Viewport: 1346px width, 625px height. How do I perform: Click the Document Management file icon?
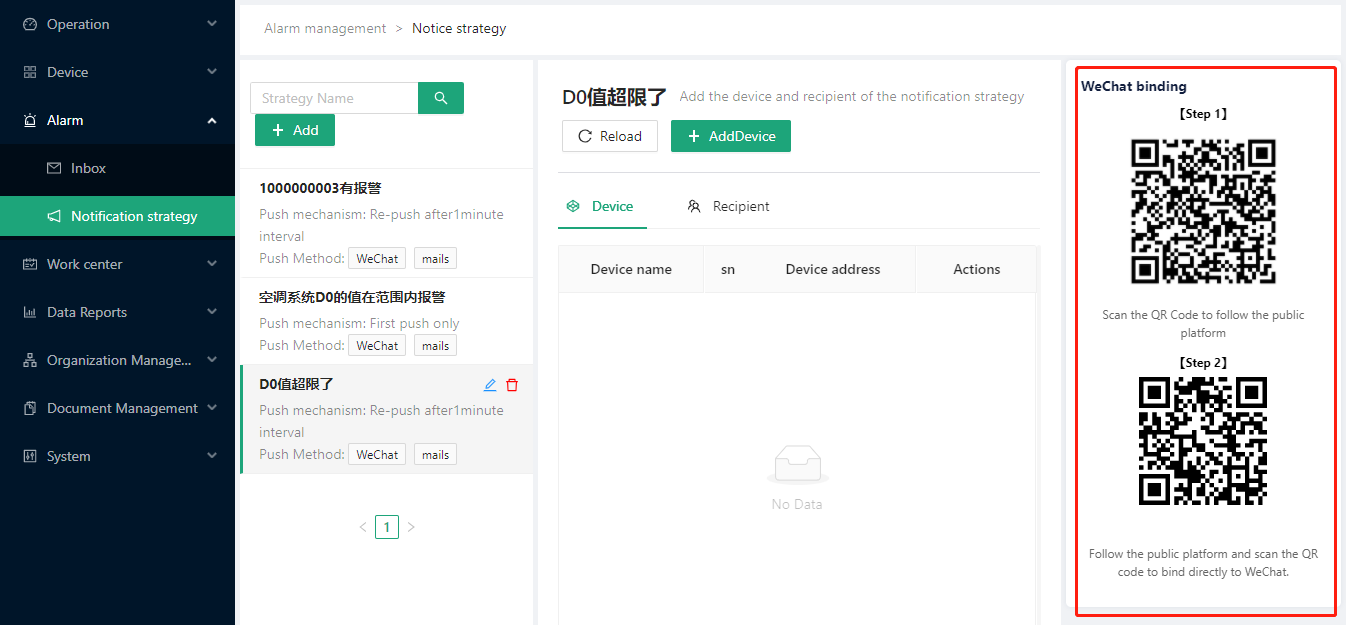[30, 408]
